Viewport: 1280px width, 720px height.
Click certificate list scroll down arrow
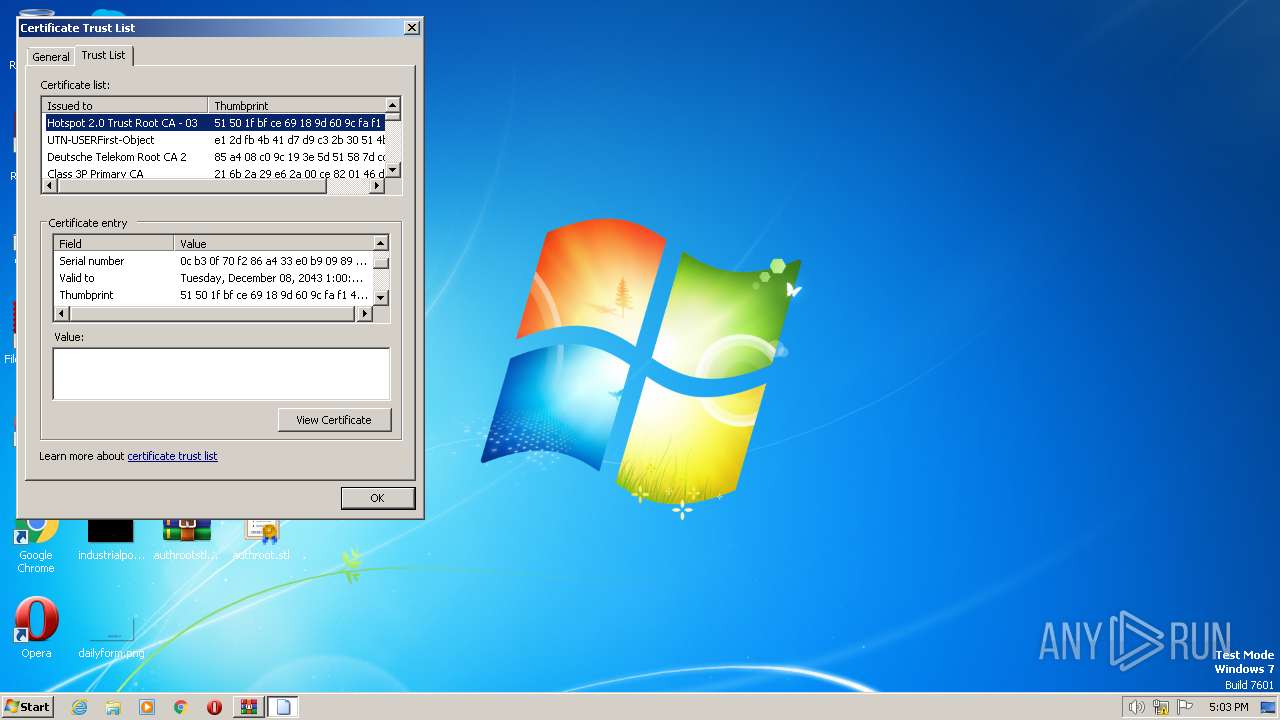[393, 170]
